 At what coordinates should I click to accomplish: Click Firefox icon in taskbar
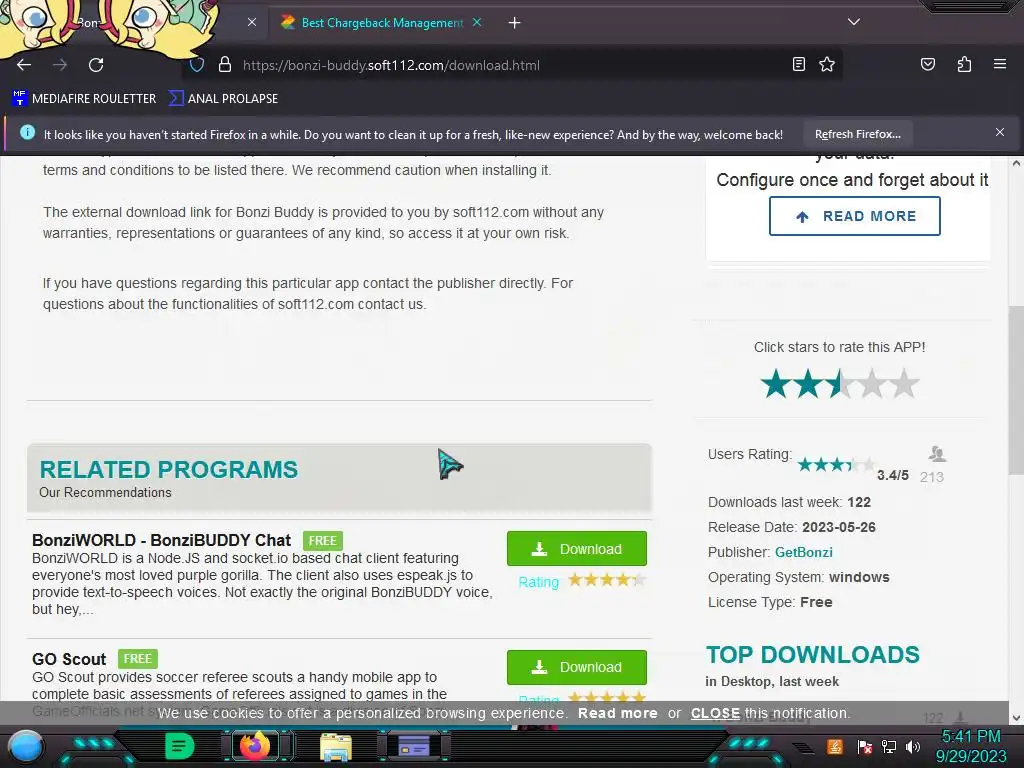(x=255, y=746)
